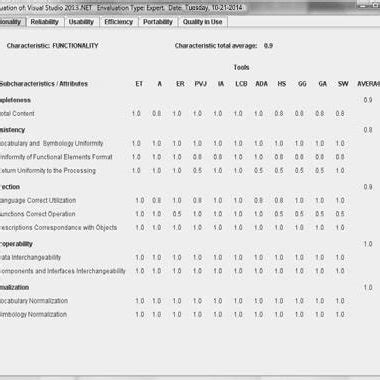Click the Normalization average value 1.0
Viewport: 380px width, 380px height.
click(368, 287)
